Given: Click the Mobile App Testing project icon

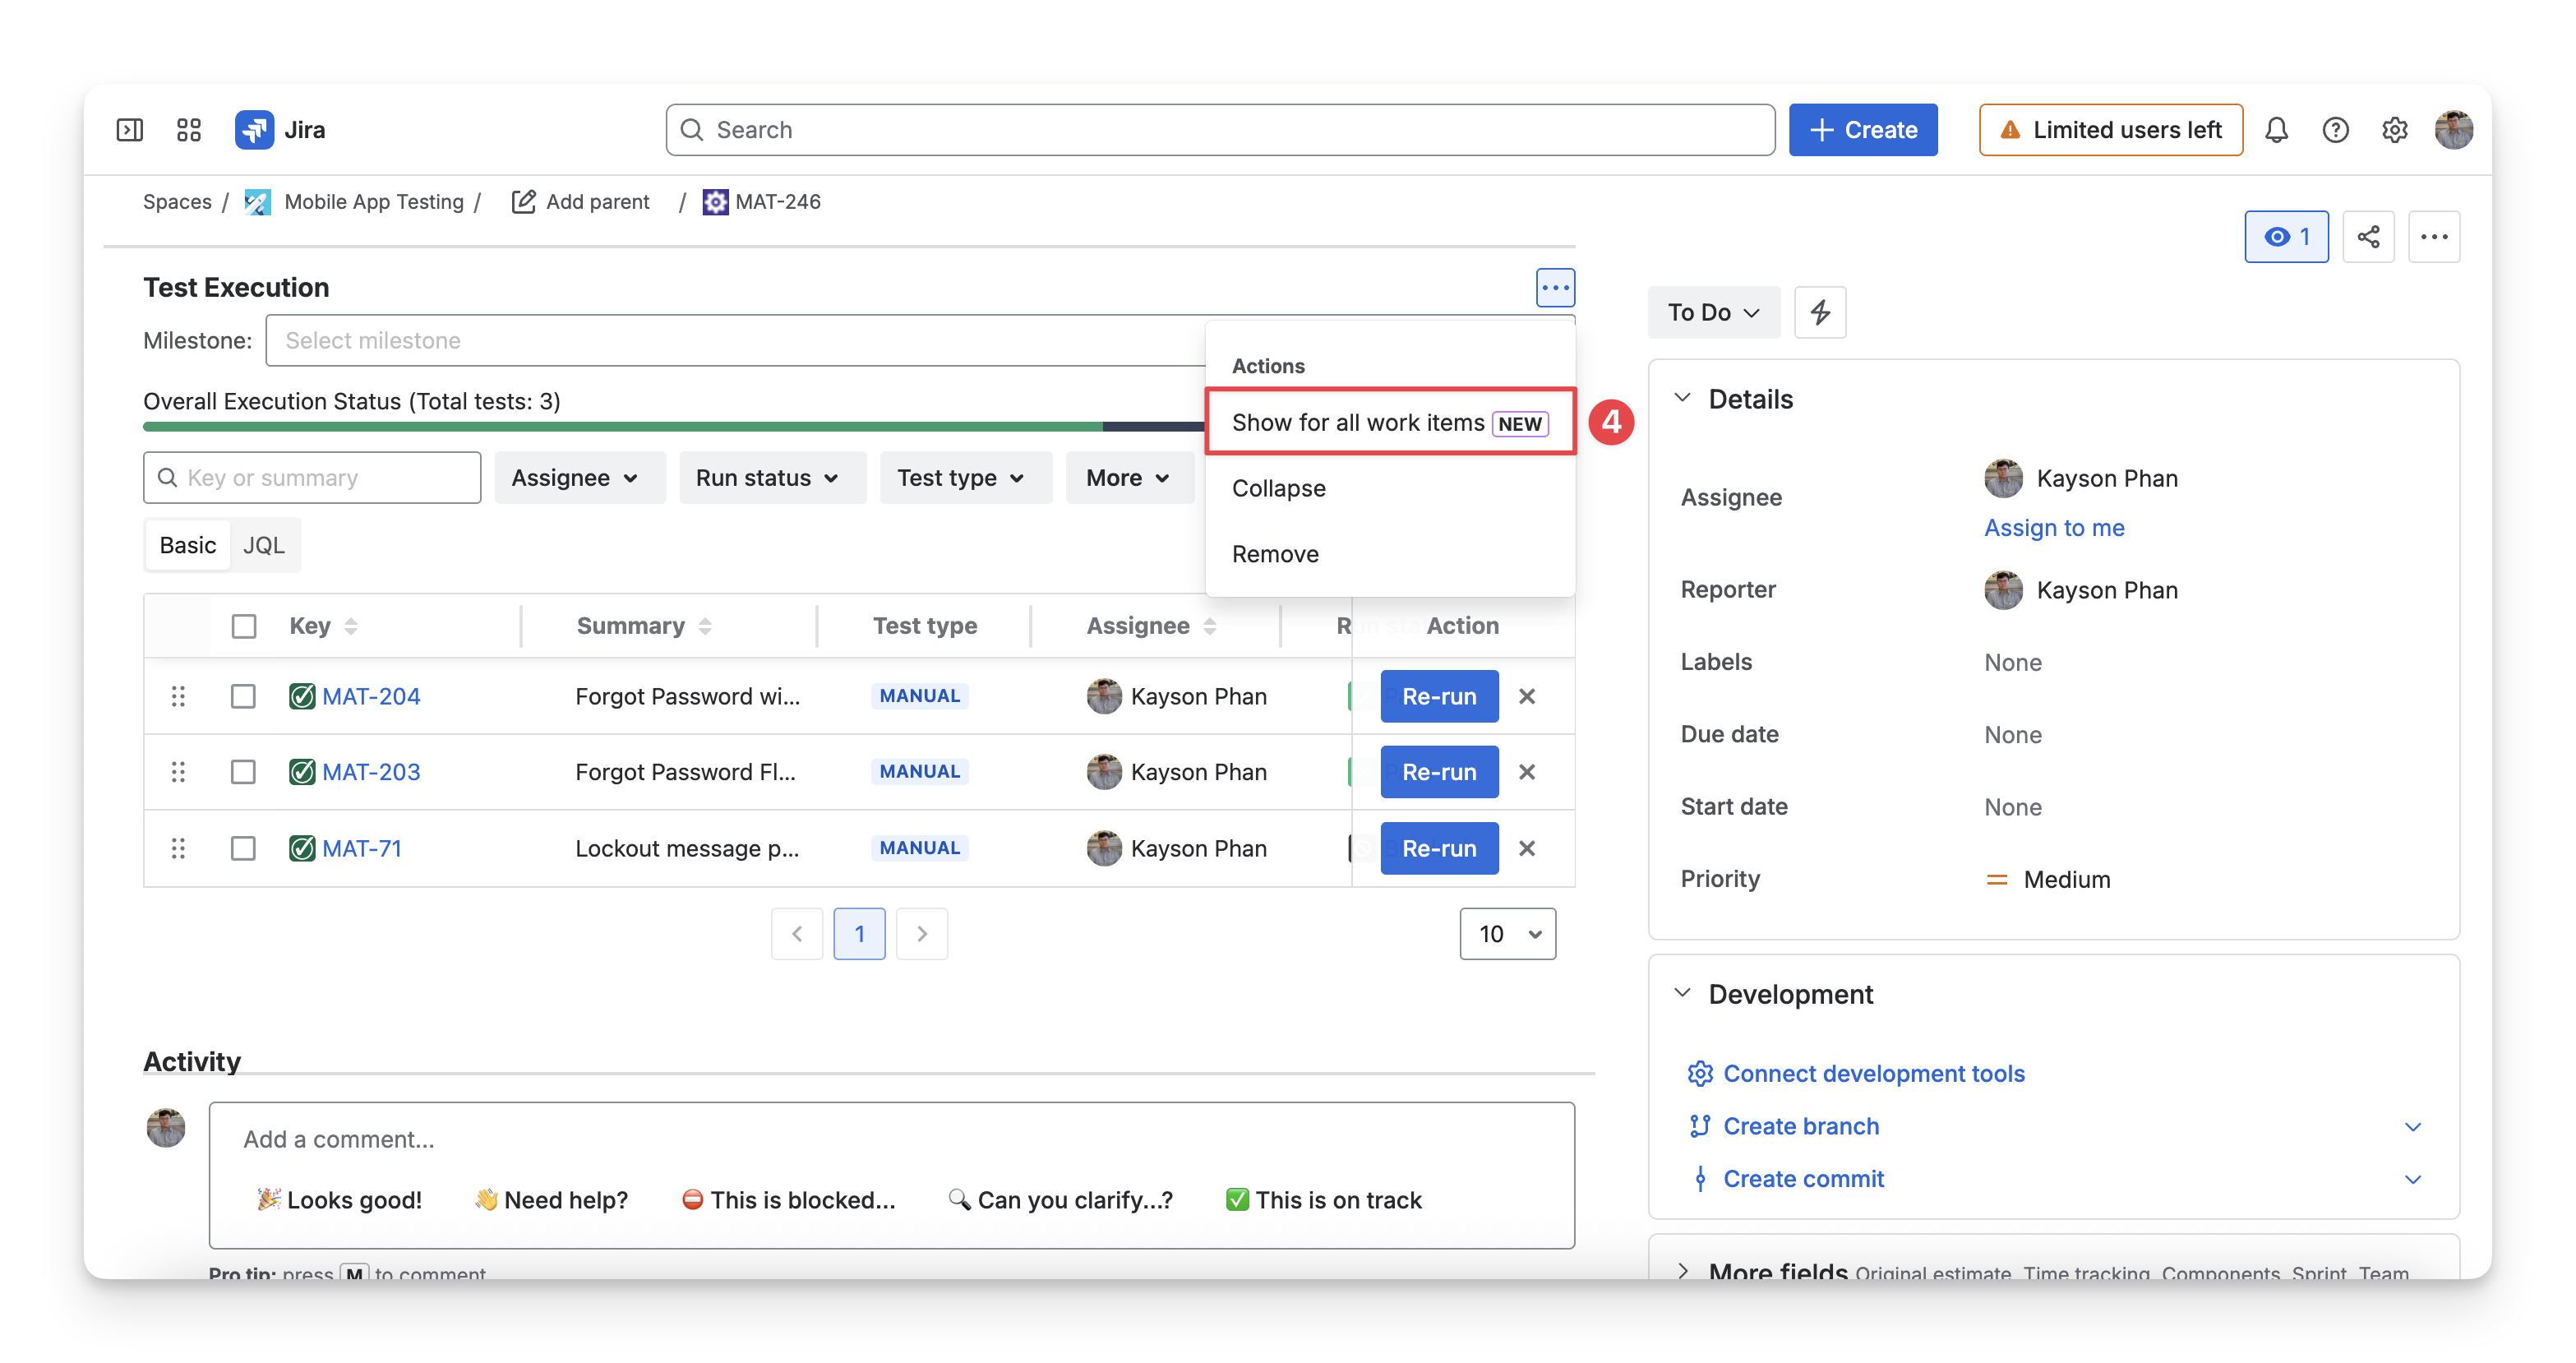Looking at the screenshot, I should 257,202.
